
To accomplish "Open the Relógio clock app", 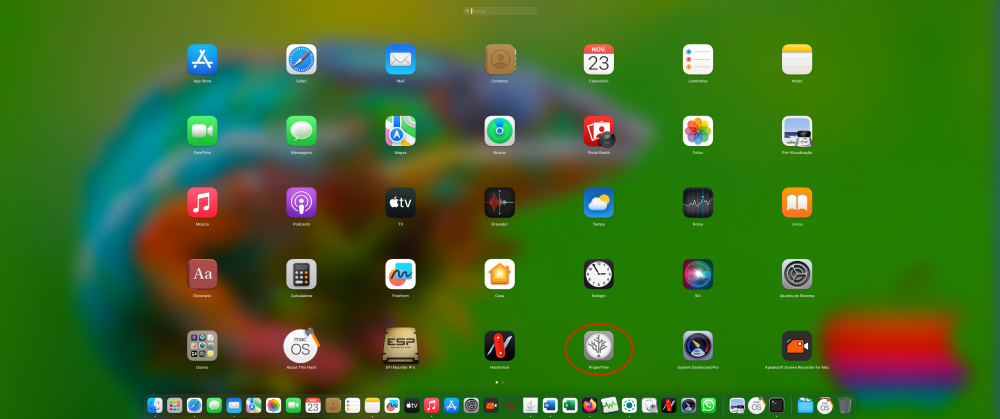I will pyautogui.click(x=599, y=274).
